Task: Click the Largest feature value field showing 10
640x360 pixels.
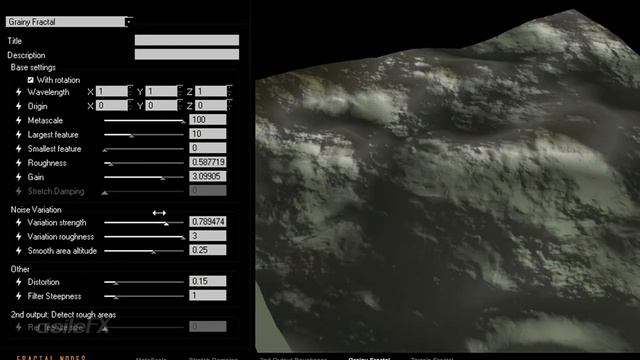Action: point(208,134)
